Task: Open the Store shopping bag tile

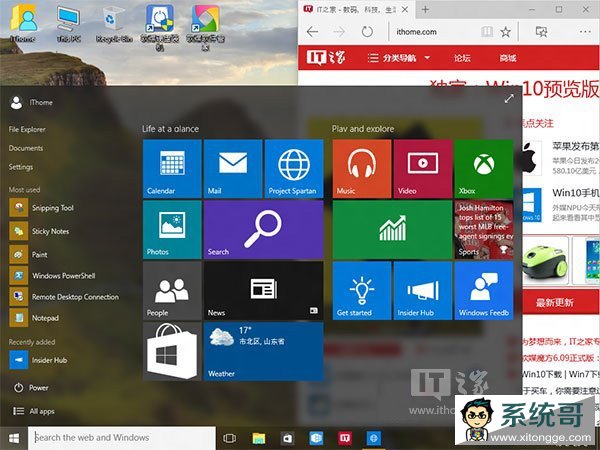Action: coord(172,352)
